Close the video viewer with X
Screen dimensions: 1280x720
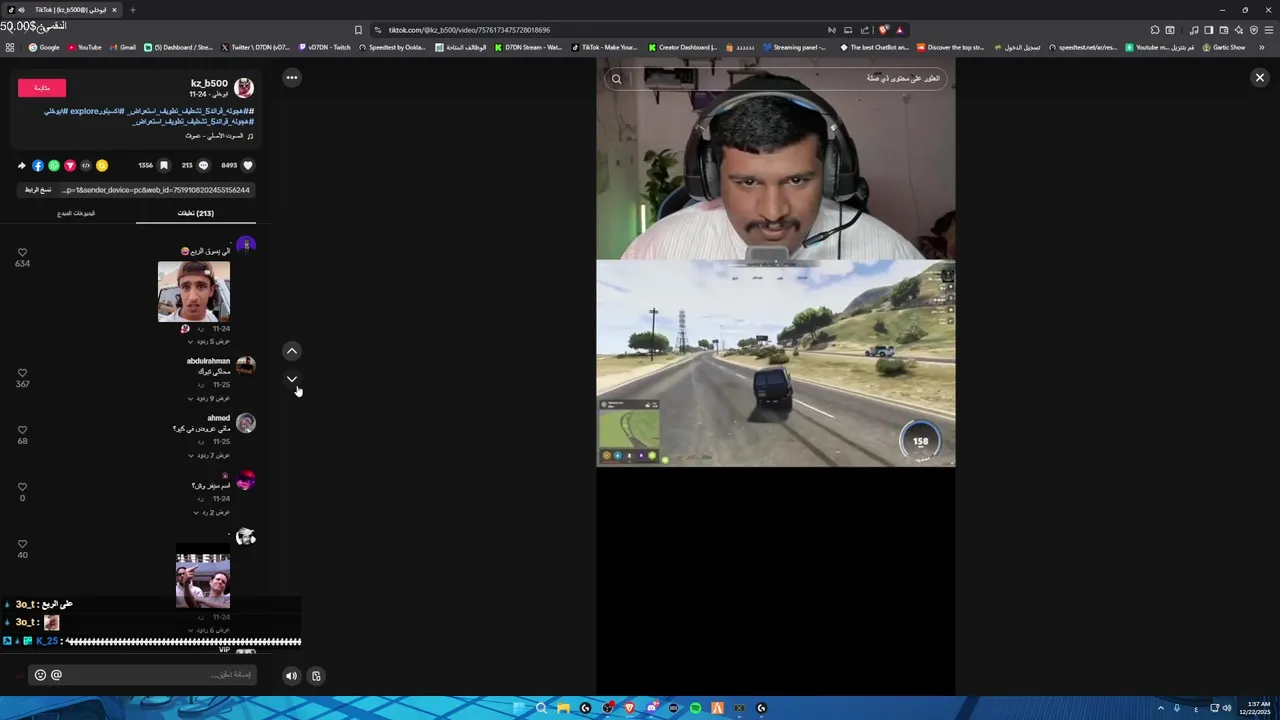pos(1259,77)
